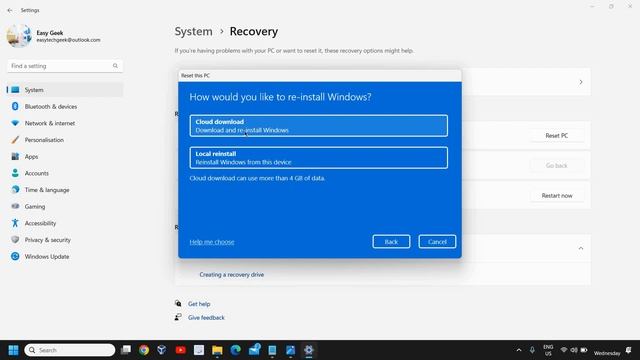640x360 pixels.
Task: Choose Local reinstall option
Action: tap(318, 158)
